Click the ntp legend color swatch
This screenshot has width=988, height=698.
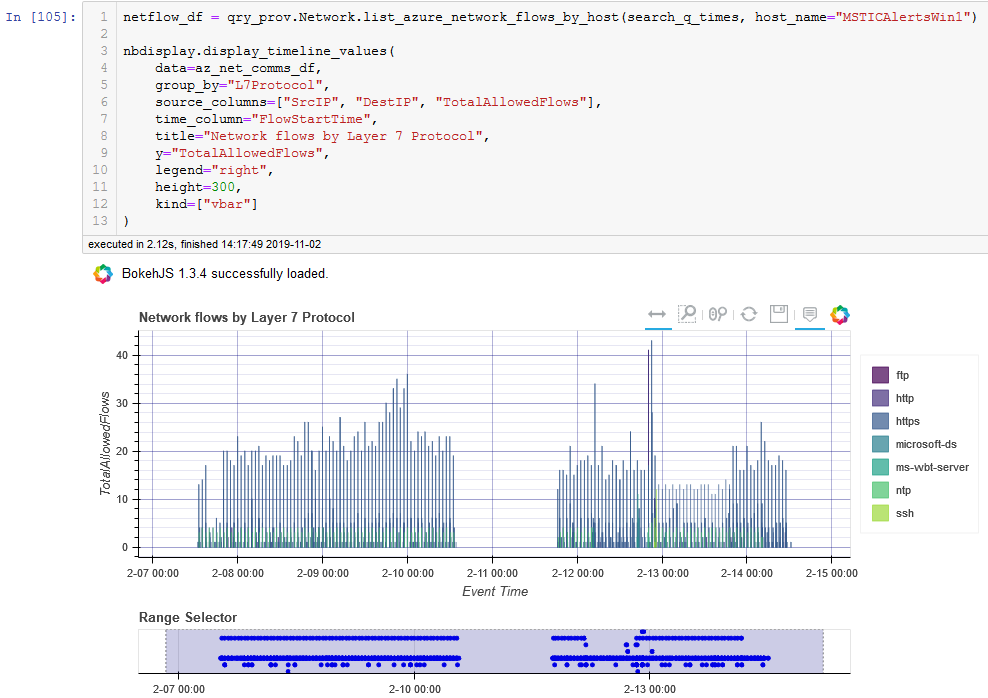point(880,490)
